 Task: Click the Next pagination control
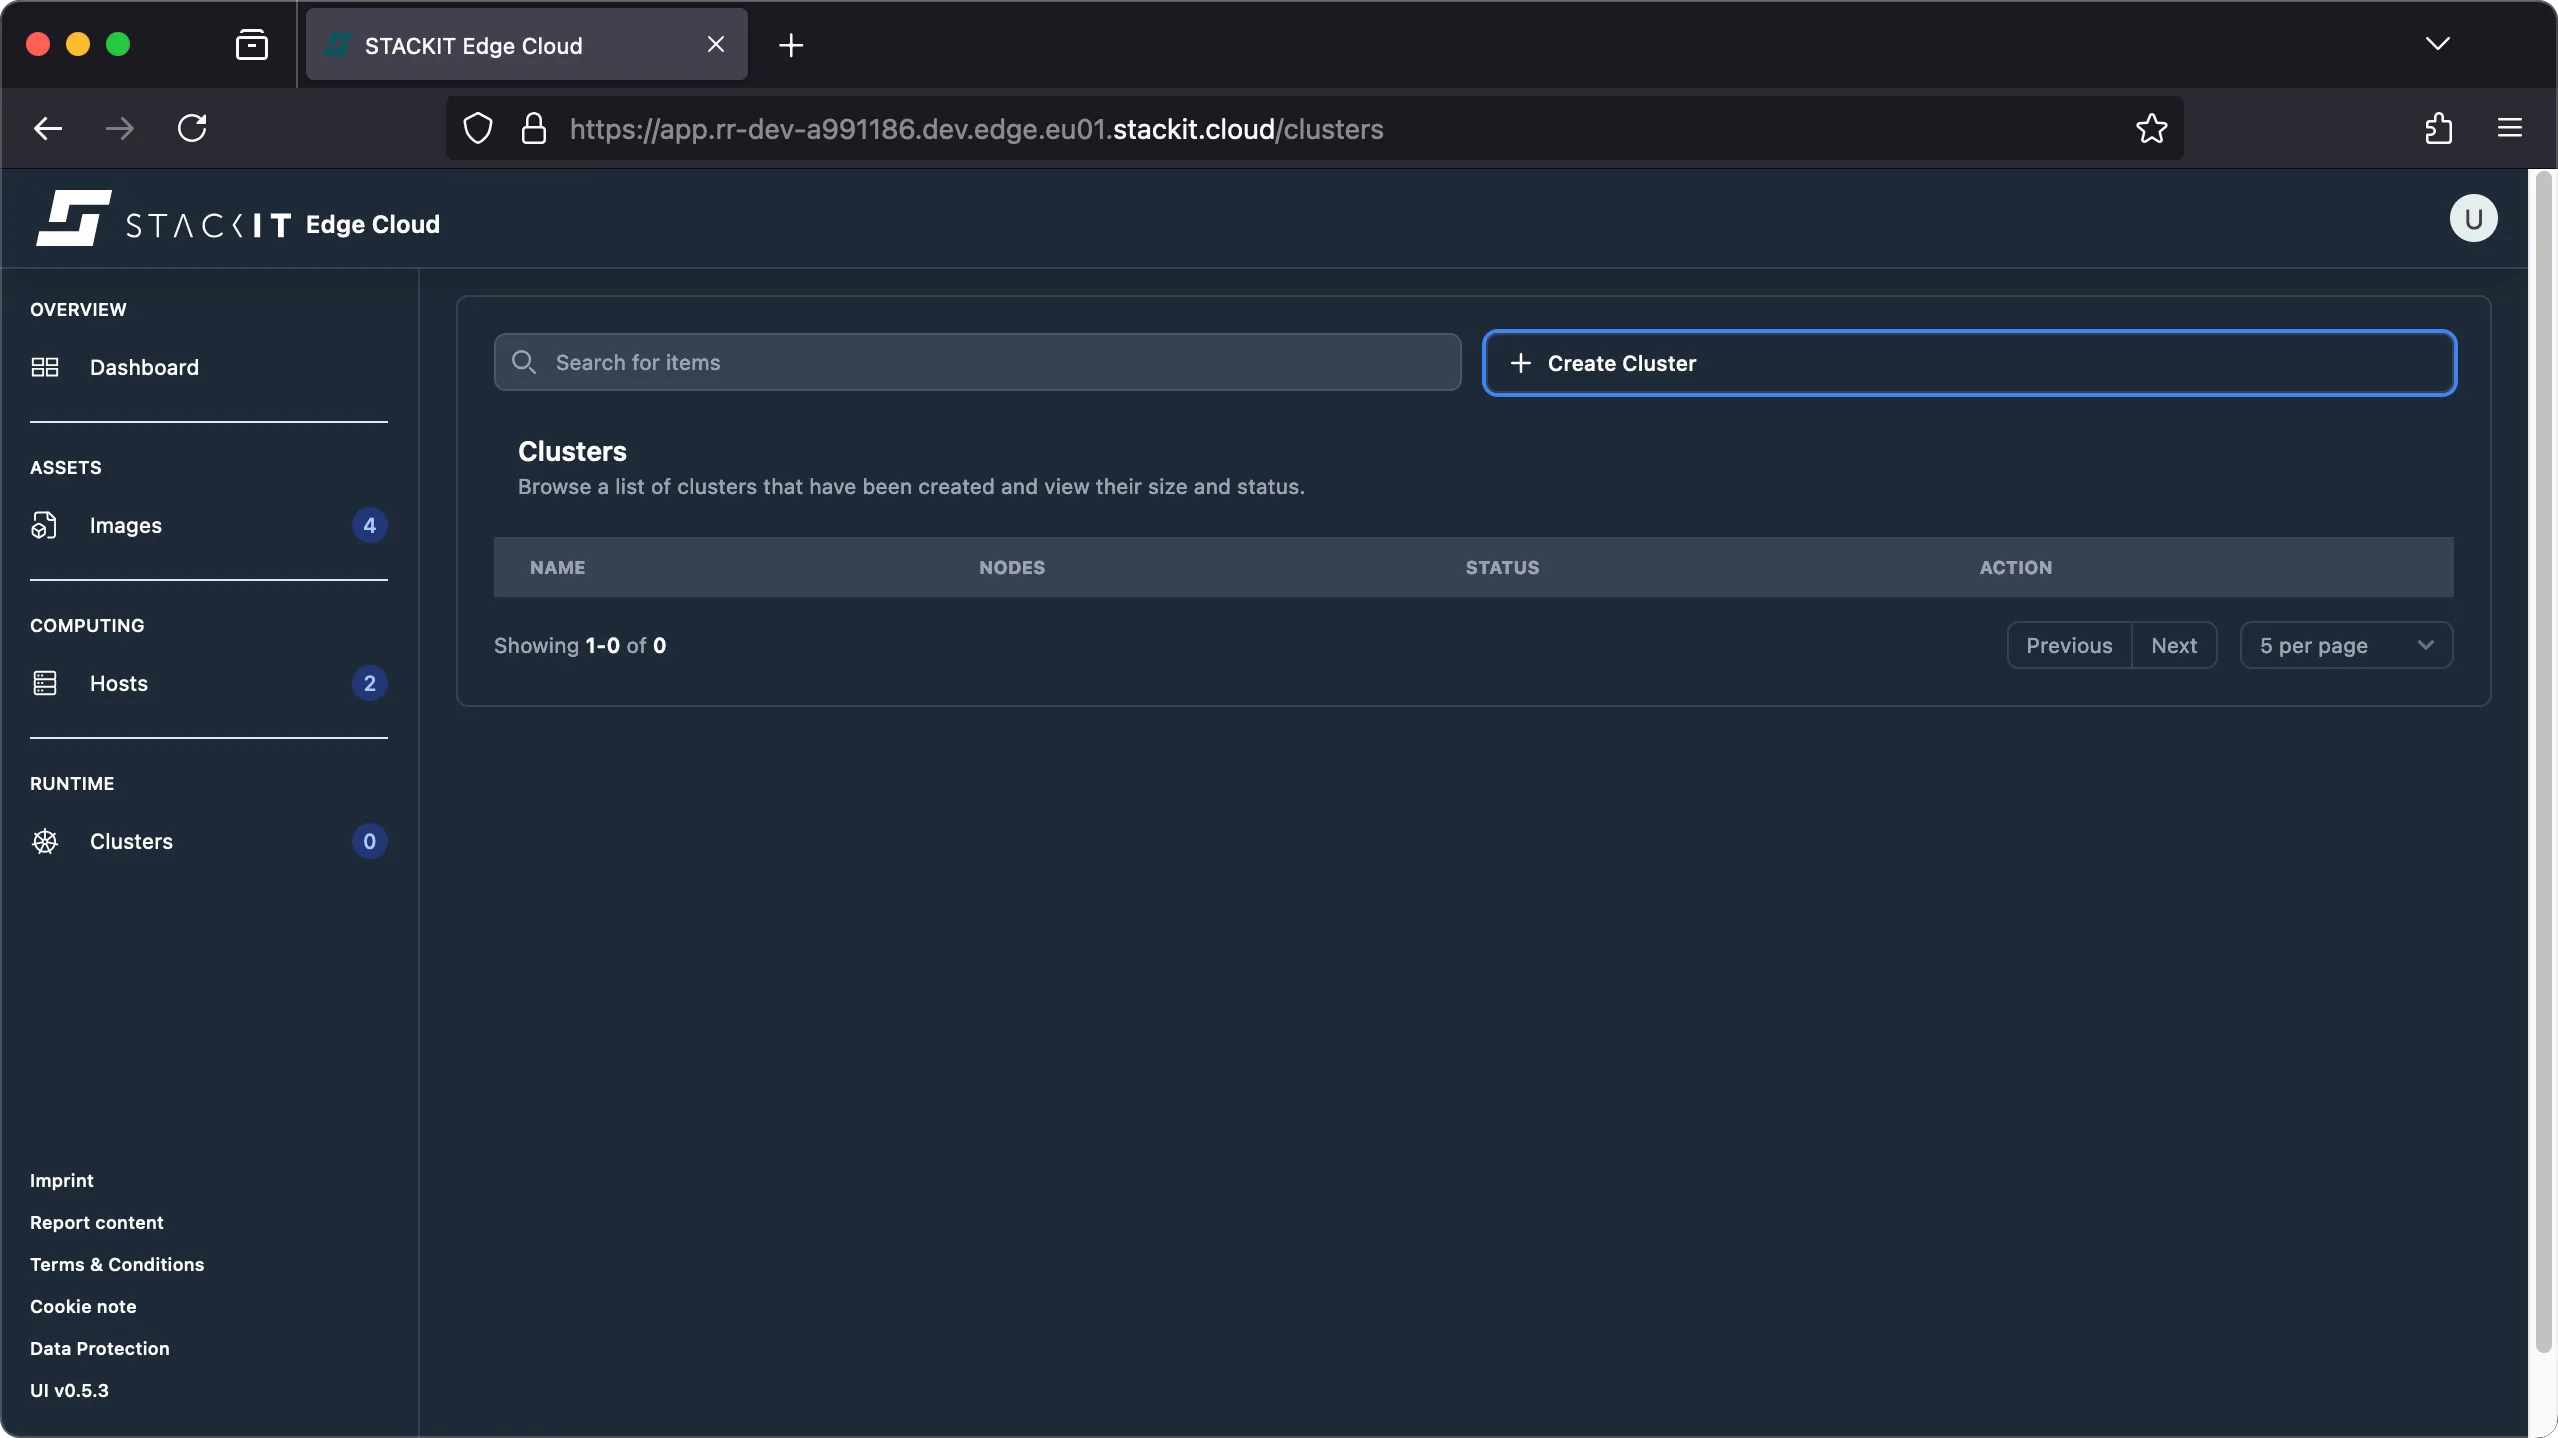click(2175, 645)
